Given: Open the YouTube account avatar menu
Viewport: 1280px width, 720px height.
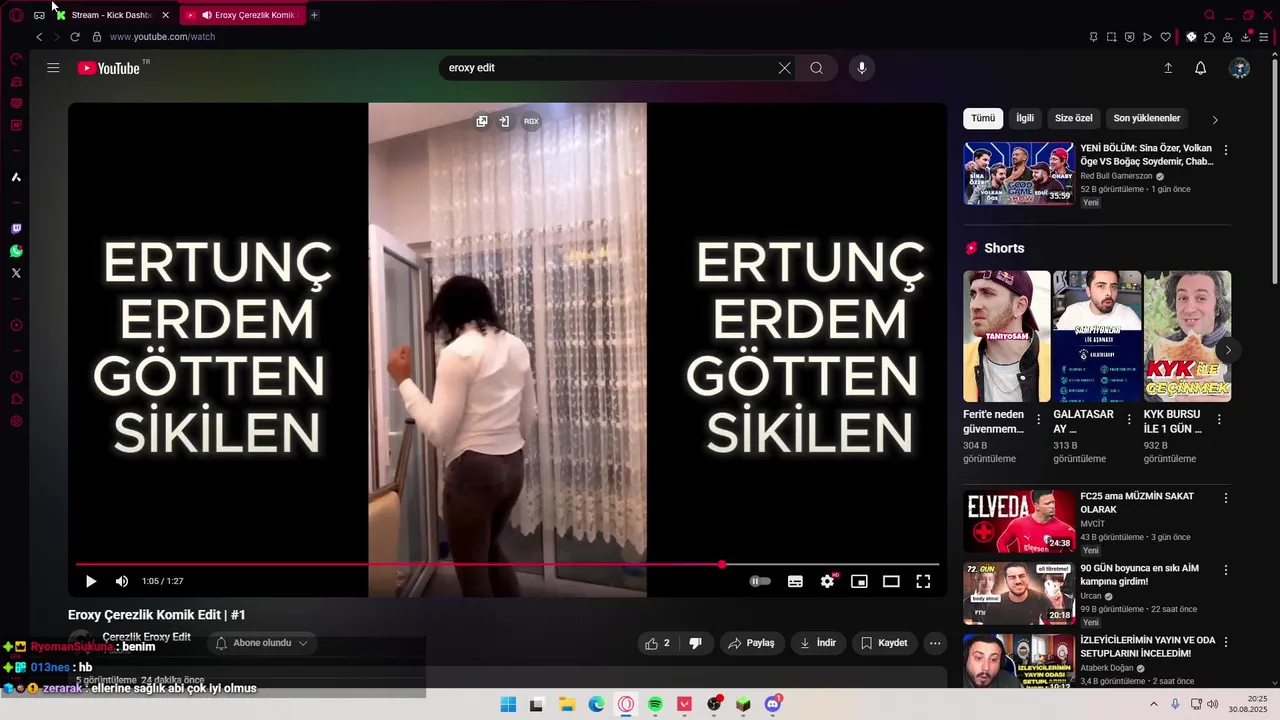Looking at the screenshot, I should (x=1240, y=68).
